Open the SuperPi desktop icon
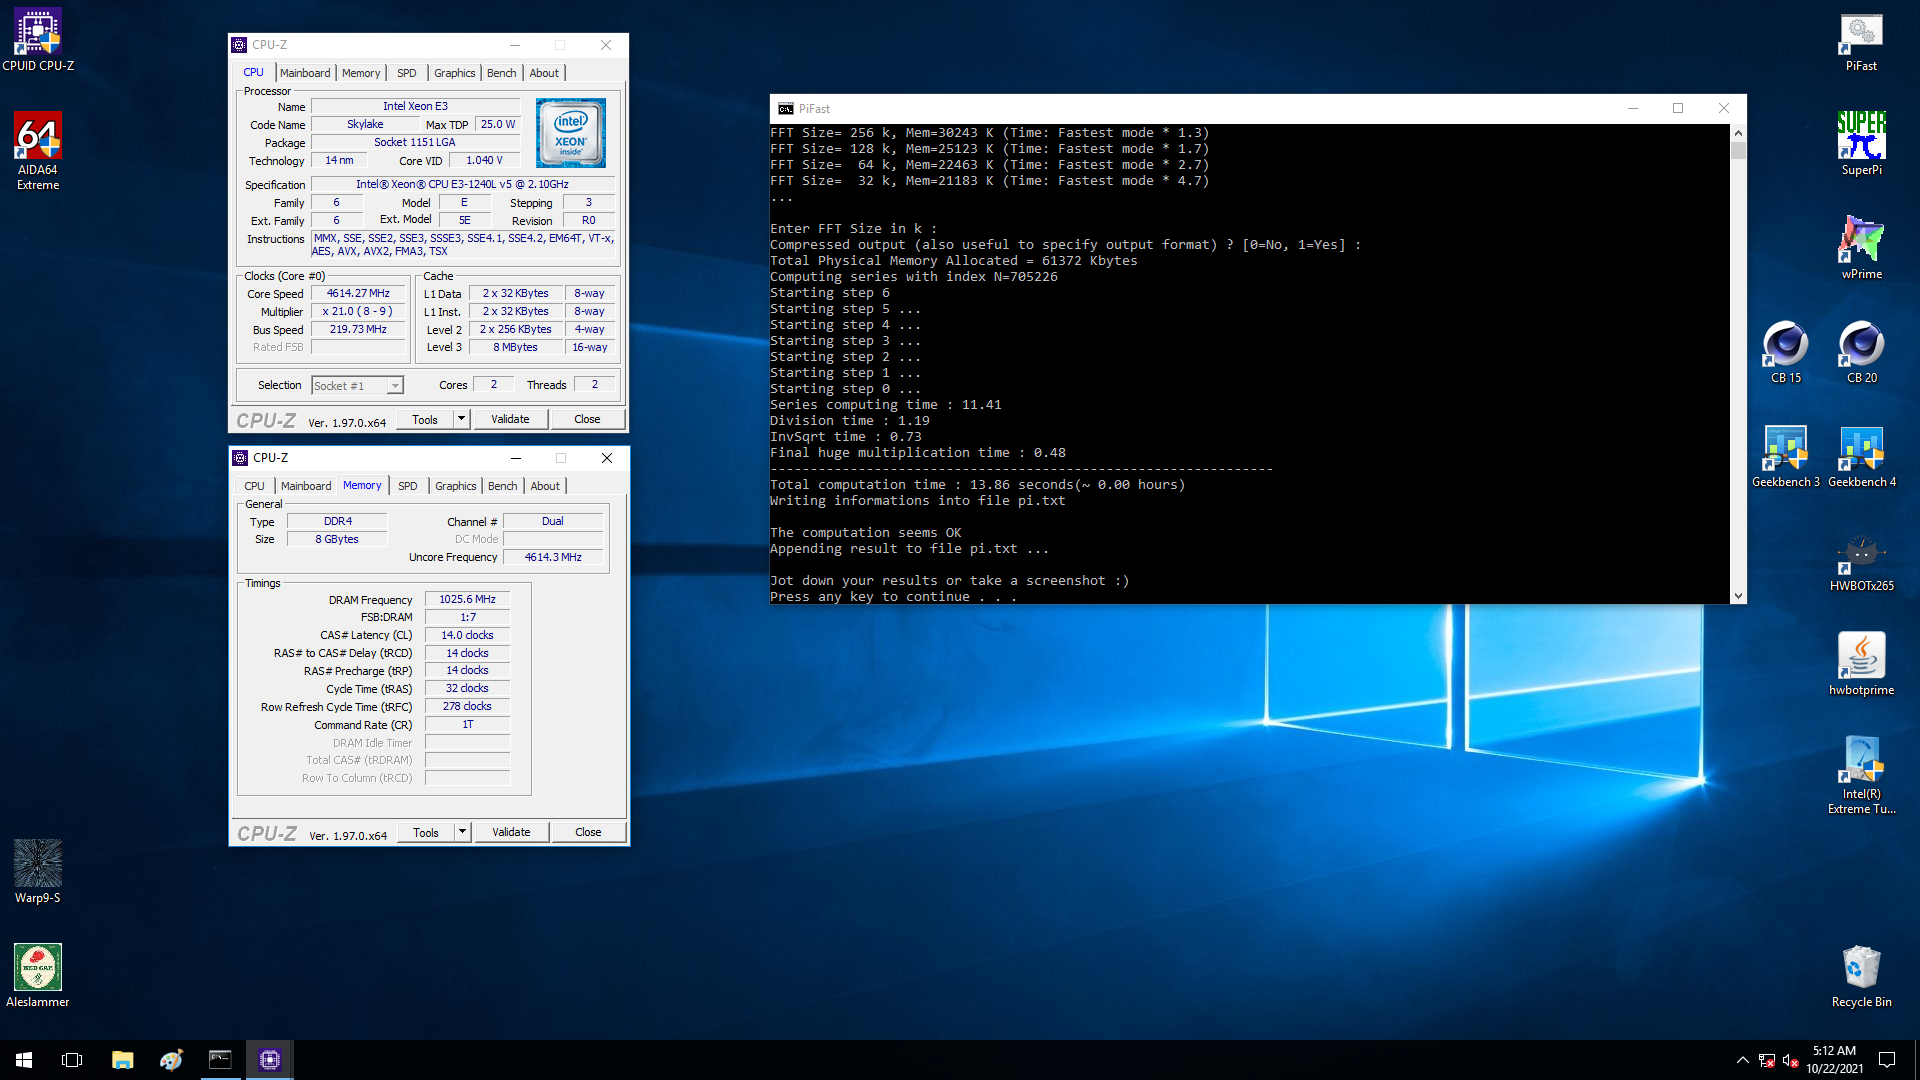Screen dimensions: 1920x1080 tap(1861, 144)
